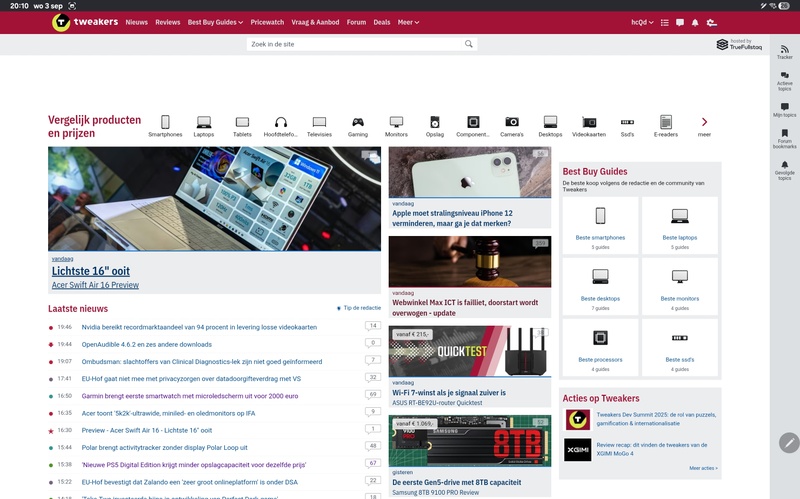The width and height of the screenshot is (800, 499).
Task: Open Forum bookmarks in the sidebar
Action: [x=785, y=139]
